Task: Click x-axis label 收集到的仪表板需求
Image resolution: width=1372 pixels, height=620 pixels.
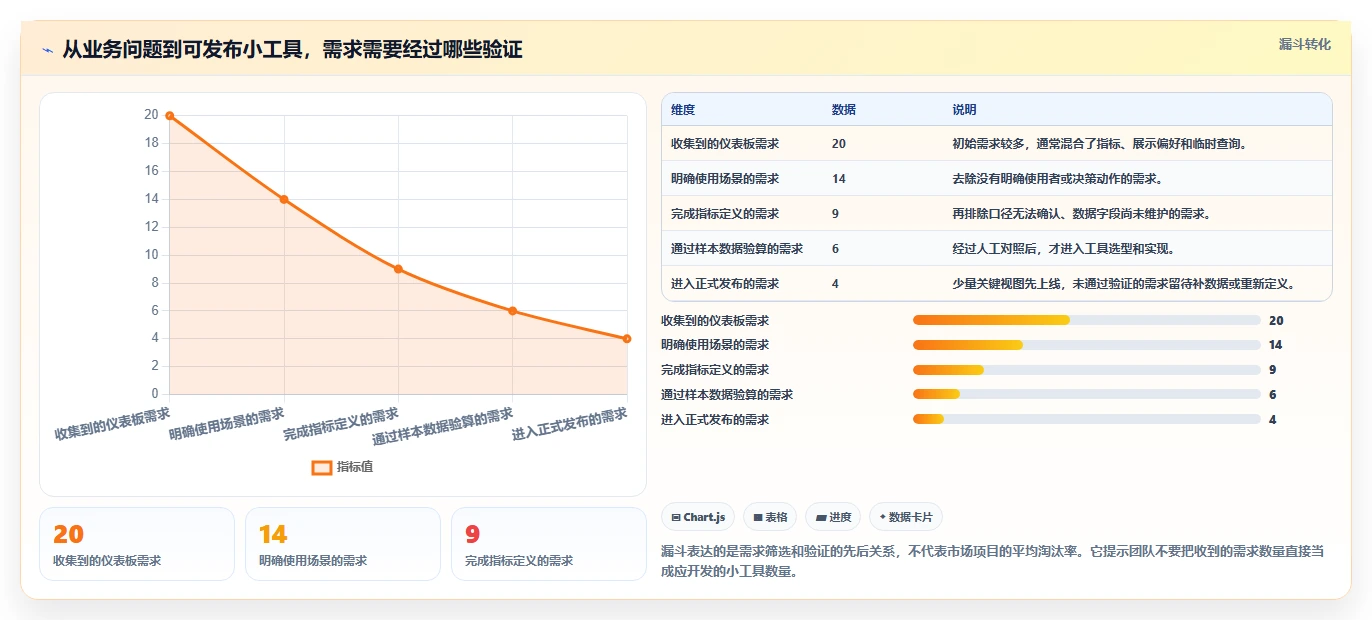Action: [x=113, y=424]
